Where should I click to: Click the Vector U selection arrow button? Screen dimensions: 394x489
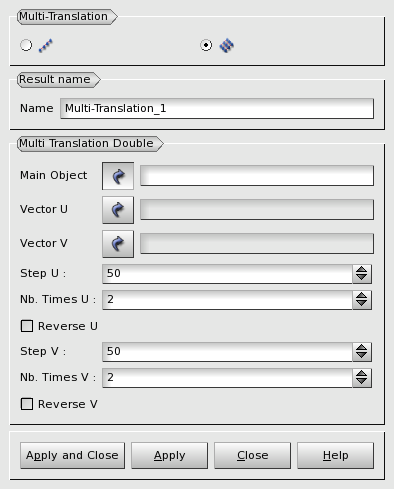click(118, 210)
